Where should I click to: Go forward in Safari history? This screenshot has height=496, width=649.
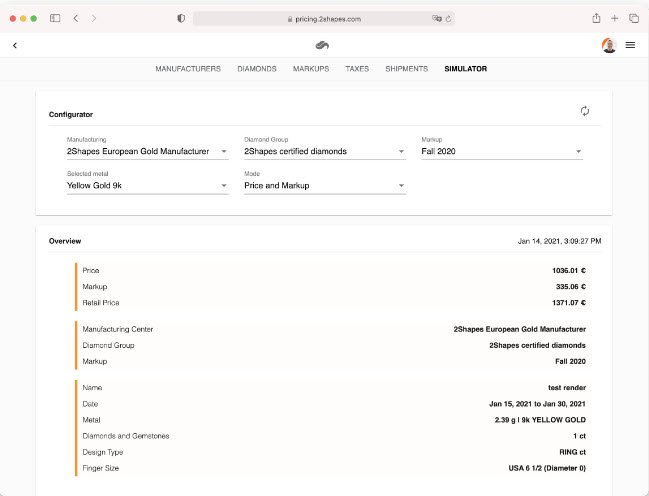94,18
